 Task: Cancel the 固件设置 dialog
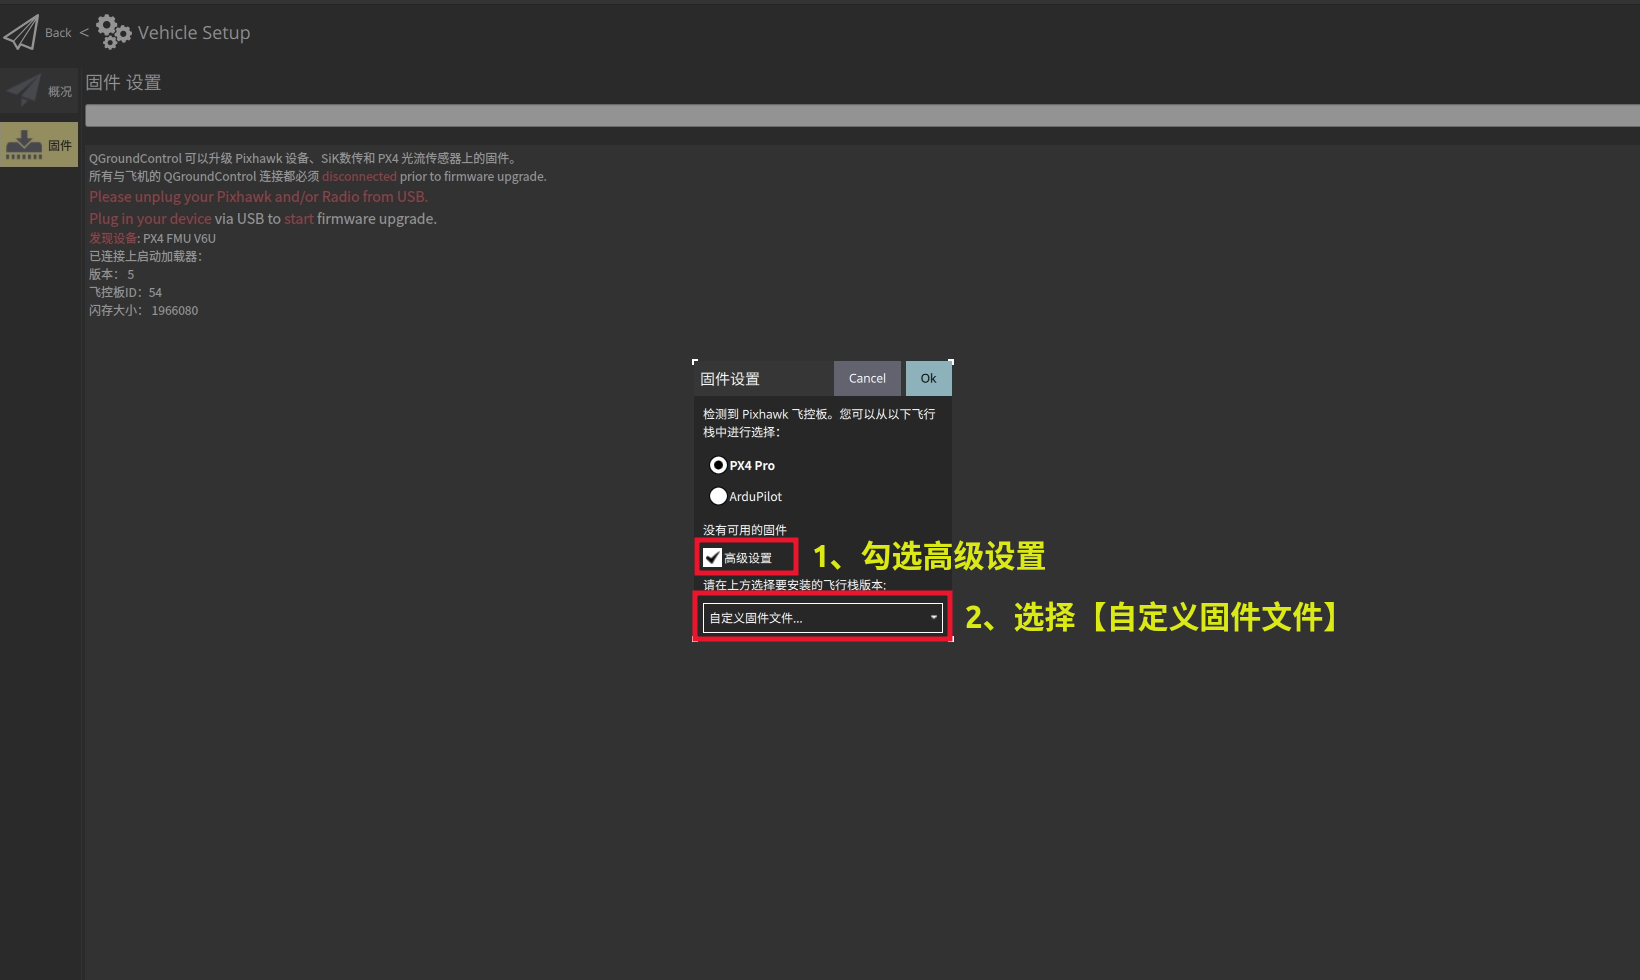tap(866, 378)
